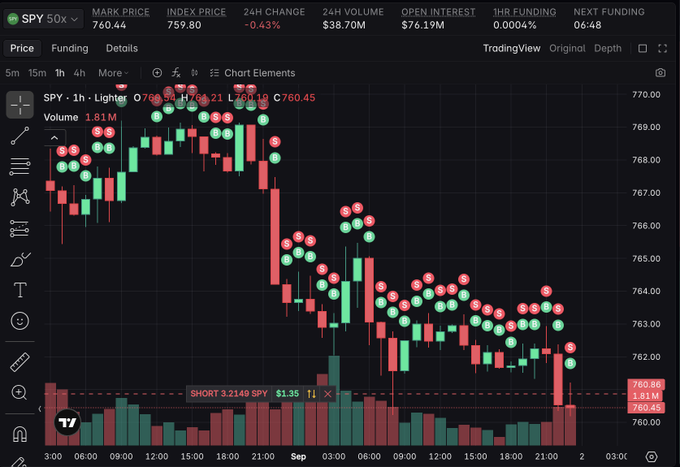Screen dimensions: 680x467
Task: Click the TradingView logo badge
Action: [x=67, y=422]
